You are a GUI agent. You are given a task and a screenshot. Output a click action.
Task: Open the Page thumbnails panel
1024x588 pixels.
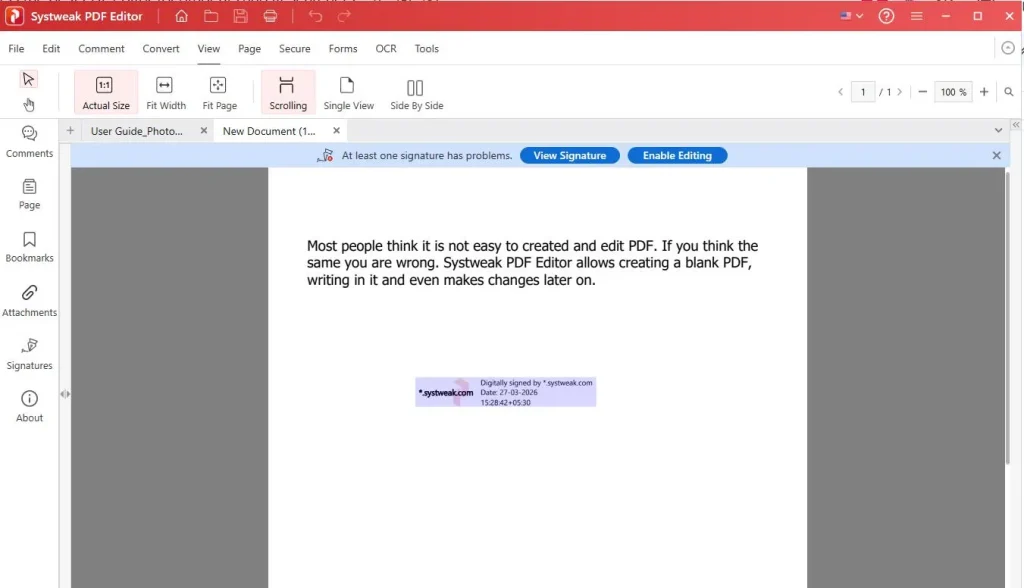(29, 194)
